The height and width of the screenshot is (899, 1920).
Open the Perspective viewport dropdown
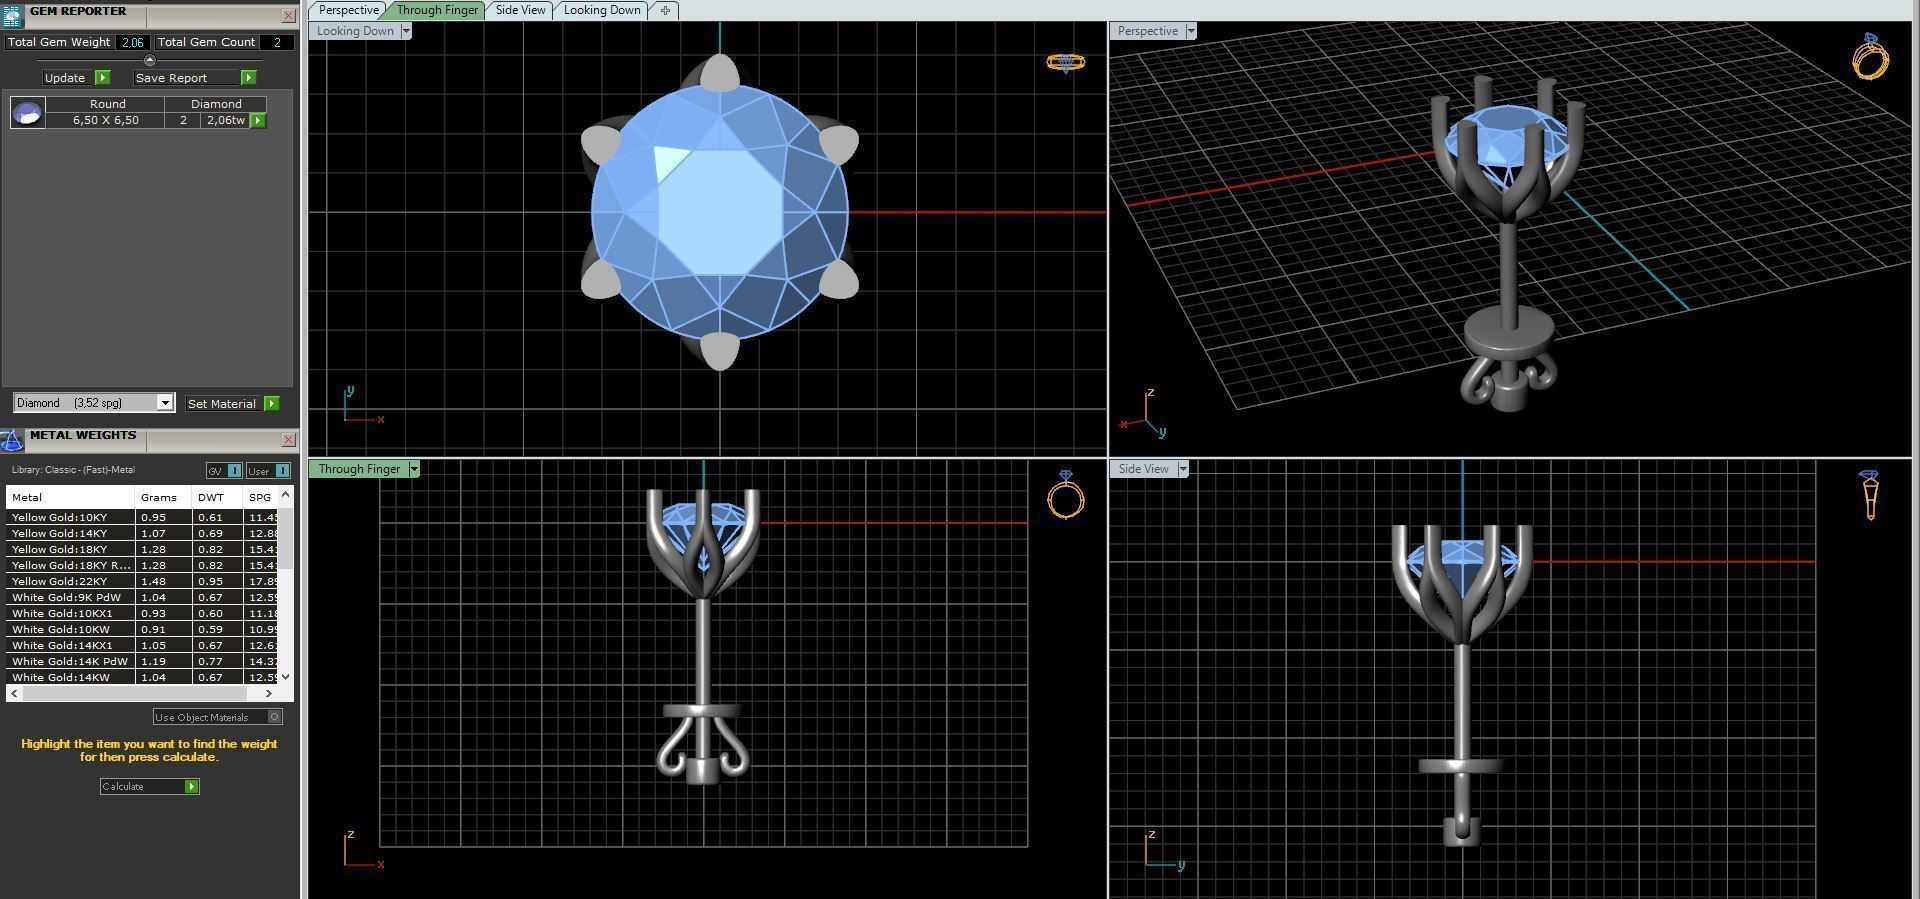(x=1190, y=31)
